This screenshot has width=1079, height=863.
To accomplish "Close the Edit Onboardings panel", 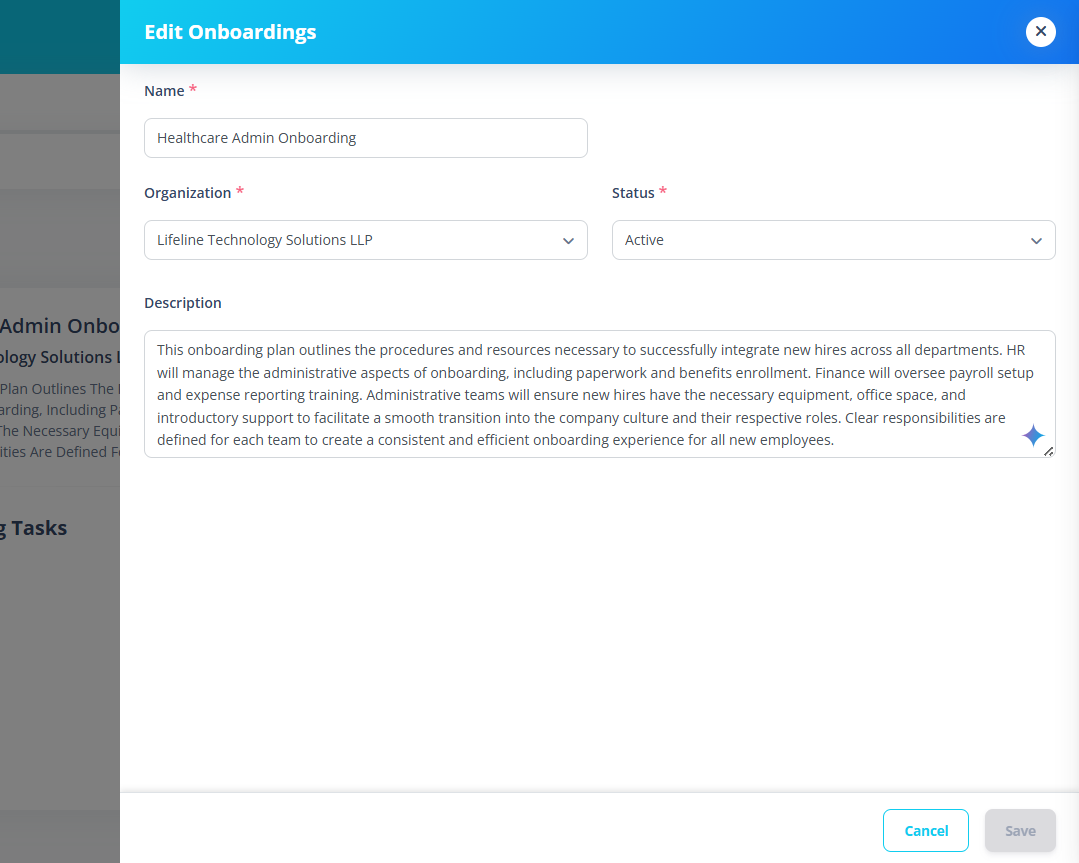I will coord(1040,32).
